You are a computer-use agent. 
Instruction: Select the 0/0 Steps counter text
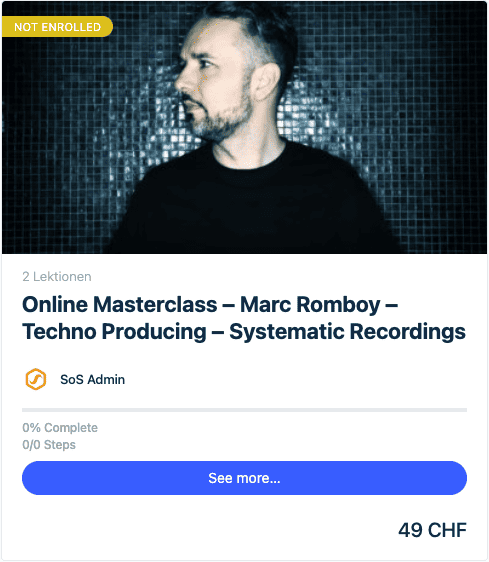click(49, 445)
